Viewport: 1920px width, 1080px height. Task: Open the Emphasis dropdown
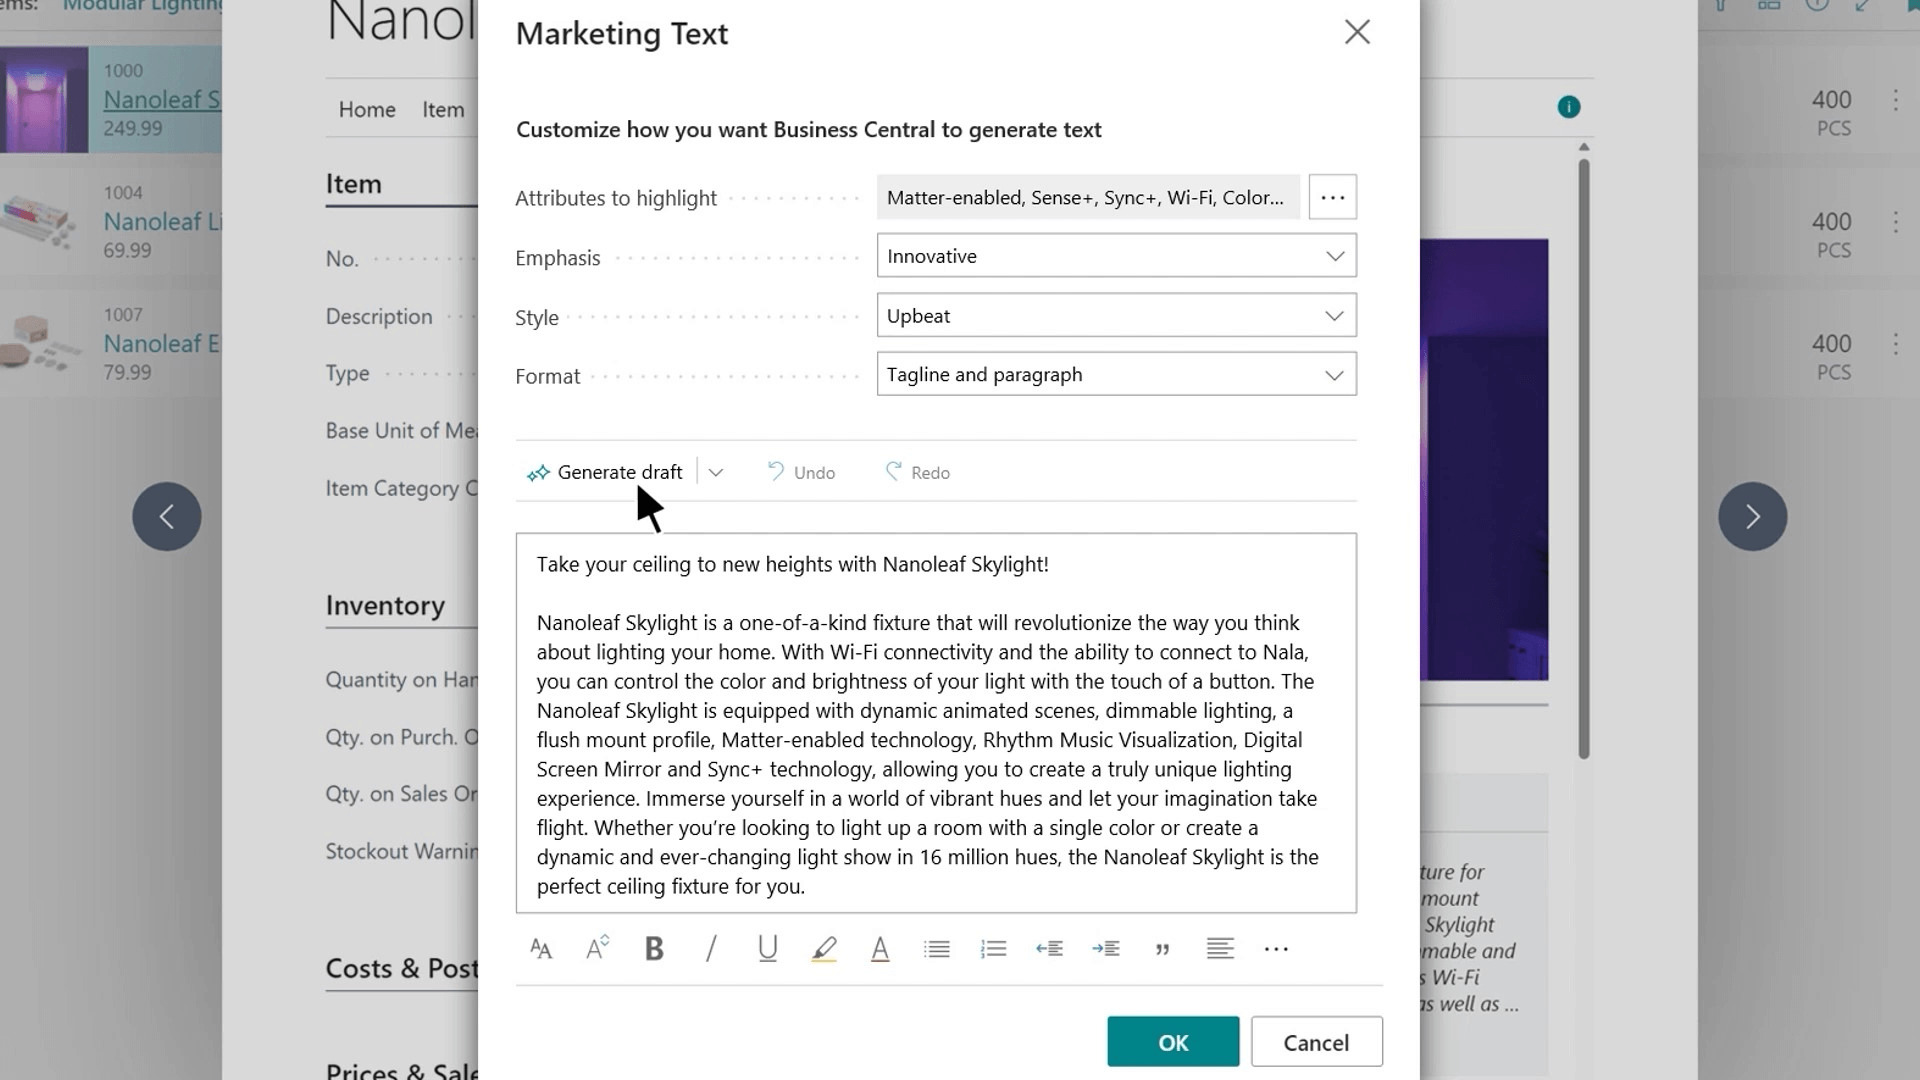point(1116,256)
